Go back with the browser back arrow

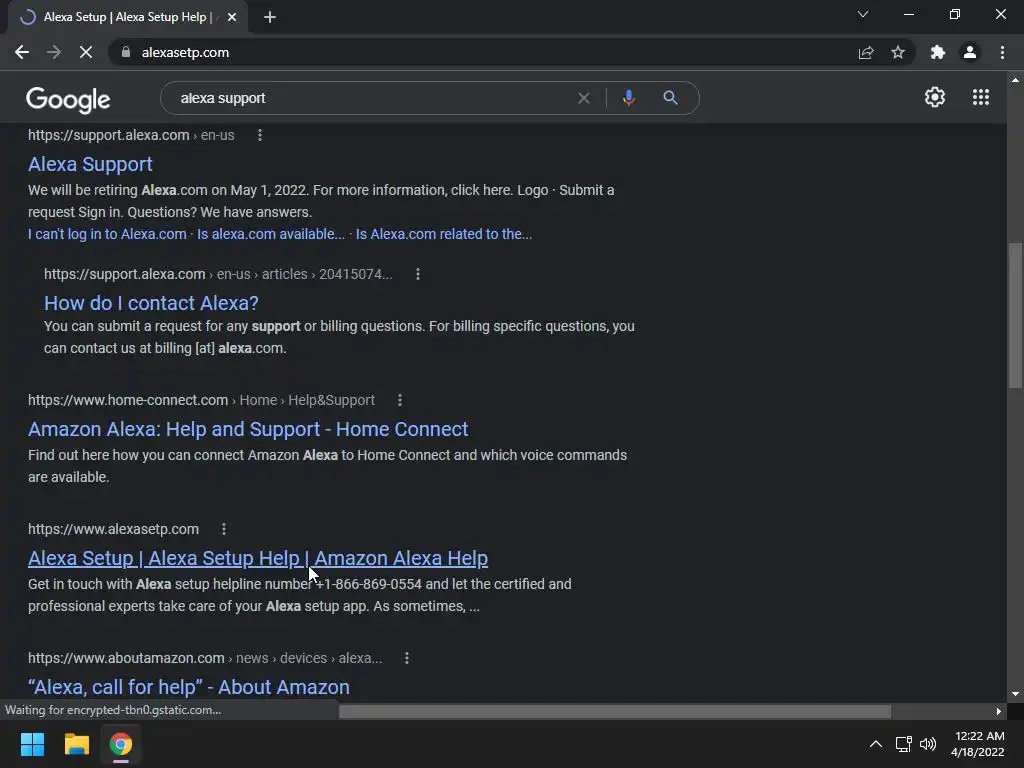[22, 52]
